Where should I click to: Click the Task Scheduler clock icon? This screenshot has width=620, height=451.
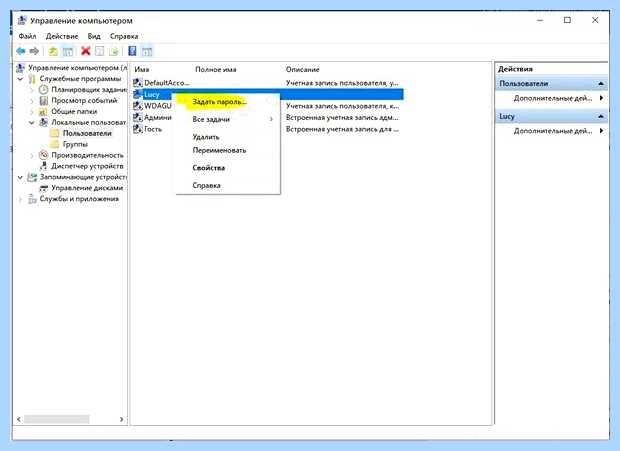tap(43, 90)
